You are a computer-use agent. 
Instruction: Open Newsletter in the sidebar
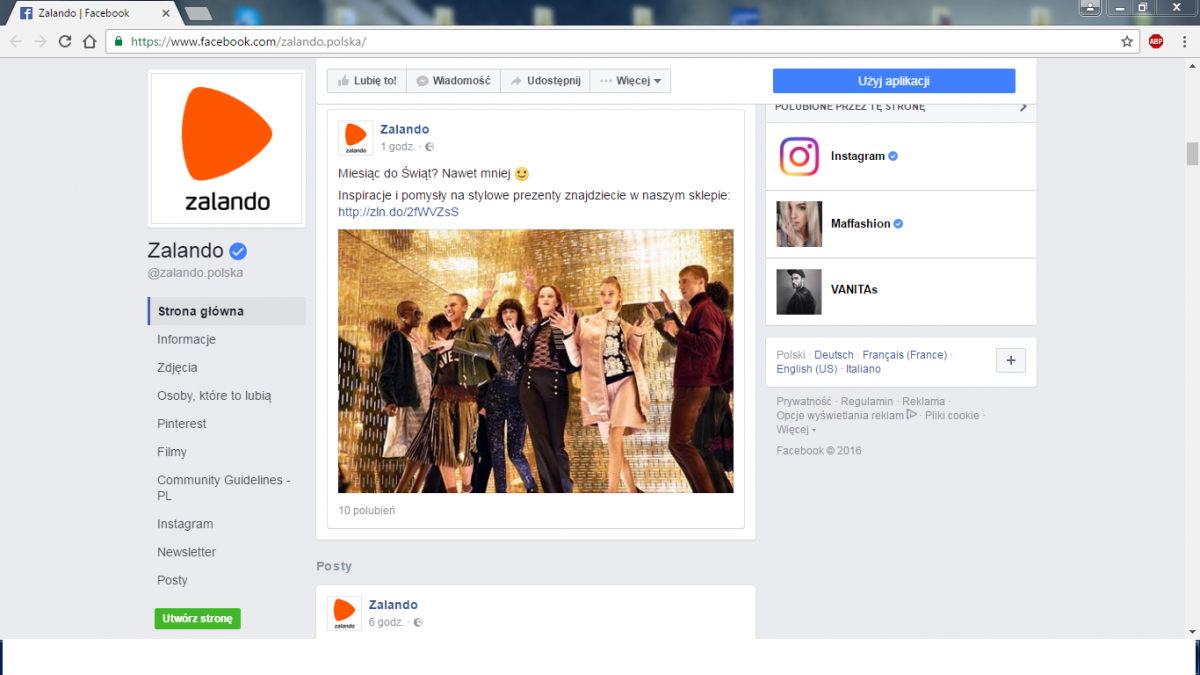point(186,551)
